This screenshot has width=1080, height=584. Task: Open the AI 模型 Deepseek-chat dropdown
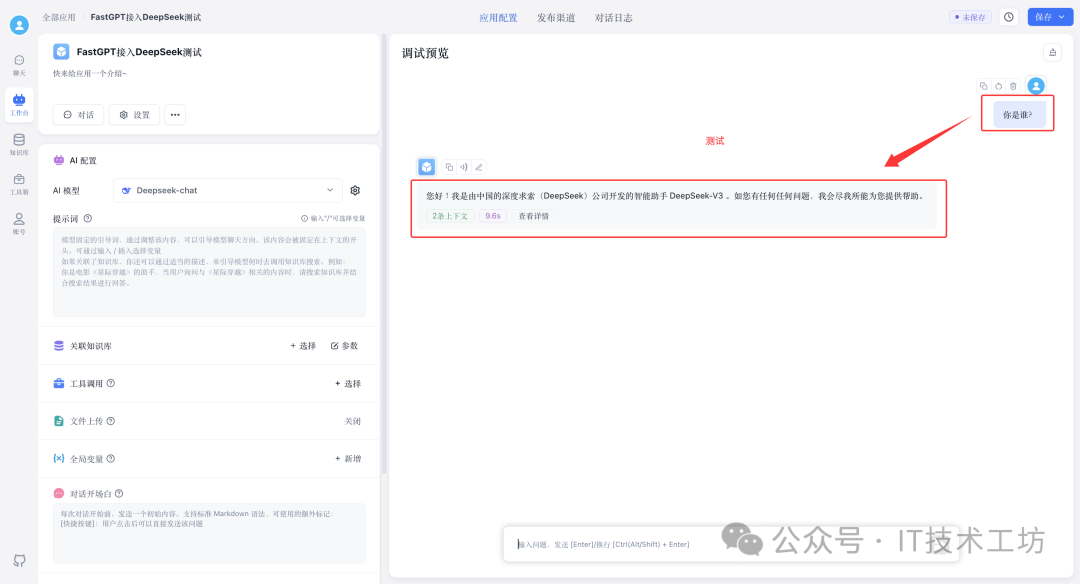pos(228,190)
